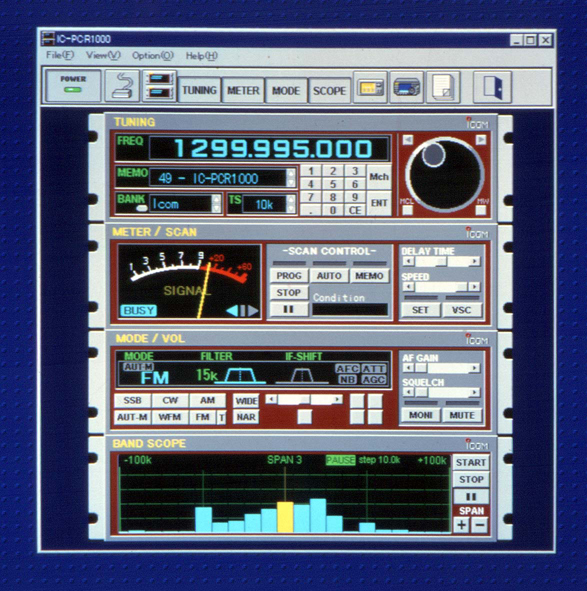
Task: Show the TUNING panel from toolbar
Action: click(199, 90)
